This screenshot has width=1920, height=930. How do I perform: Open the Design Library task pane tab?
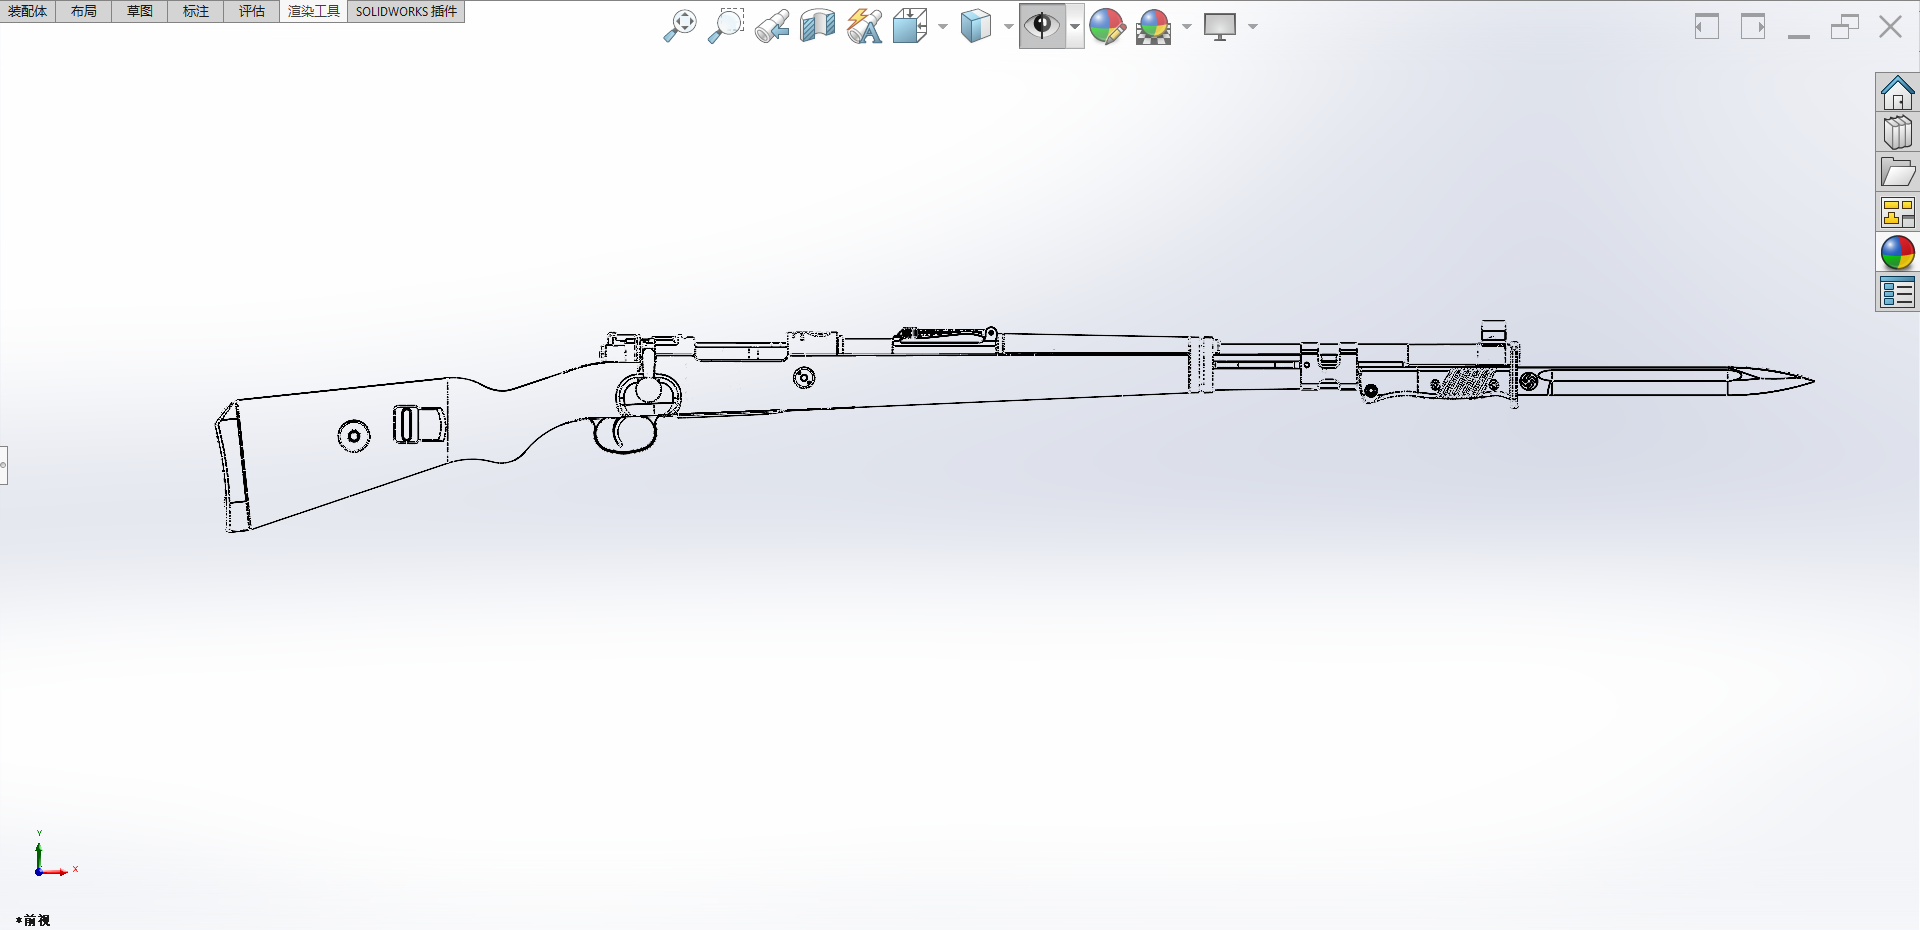(x=1897, y=132)
